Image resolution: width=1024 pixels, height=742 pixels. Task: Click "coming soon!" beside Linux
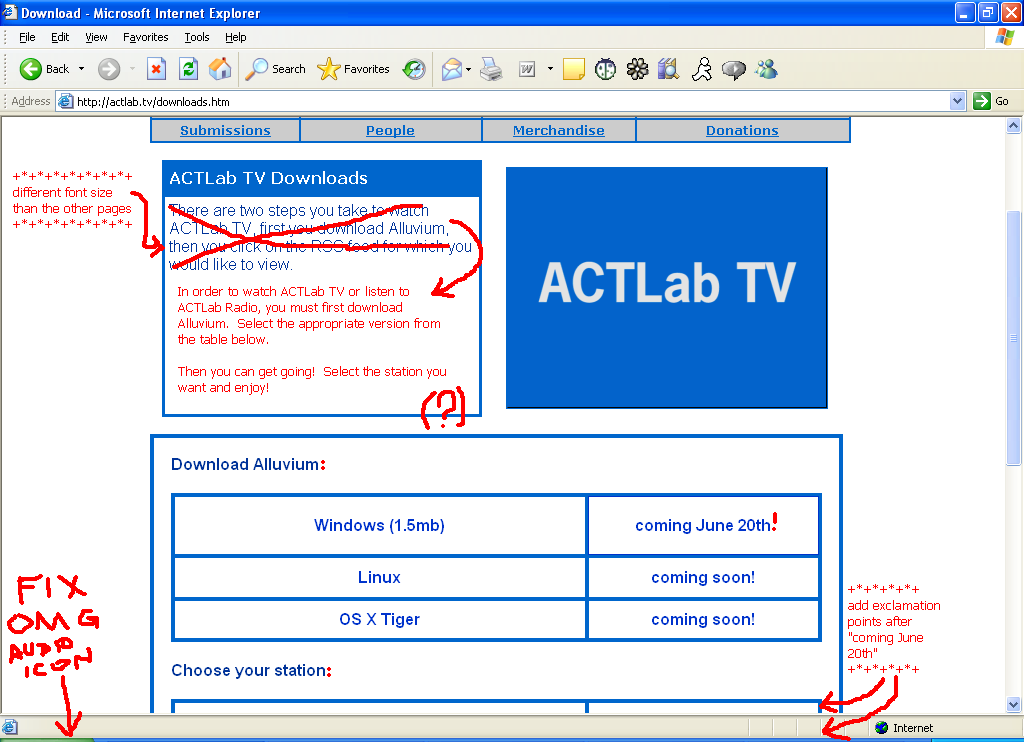click(703, 577)
